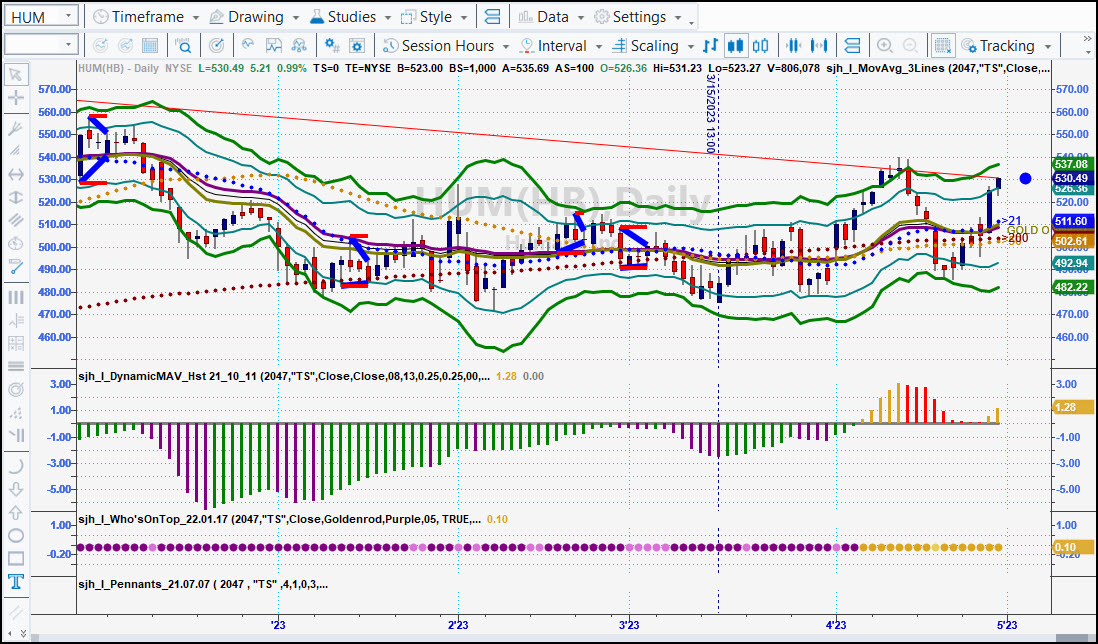
Task: Click the stacked panels icon beside Style
Action: [492, 17]
